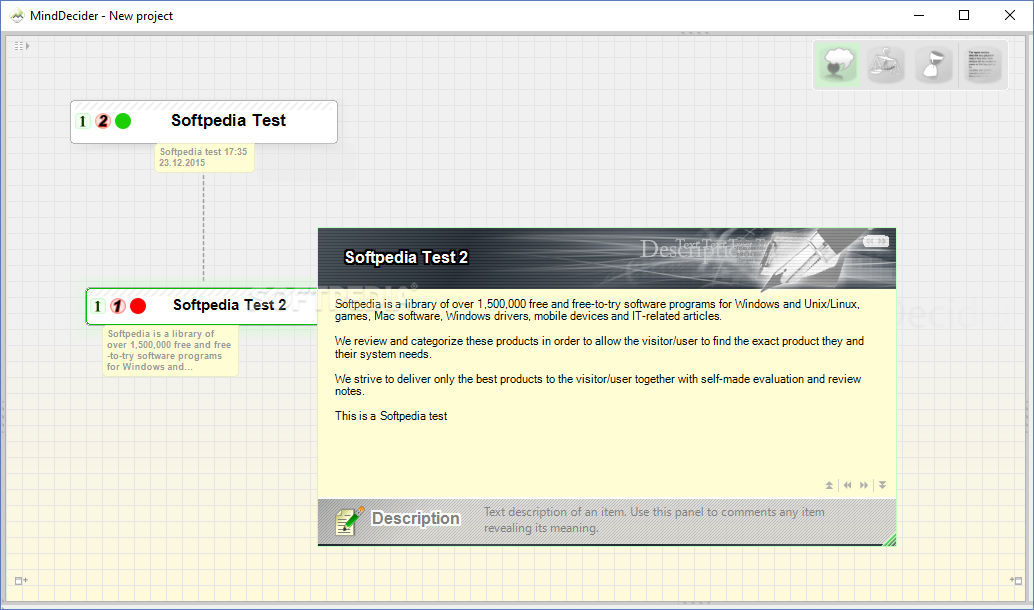Jump to bottom with double down arrow
Screen dimensions: 1034x610
click(882, 485)
